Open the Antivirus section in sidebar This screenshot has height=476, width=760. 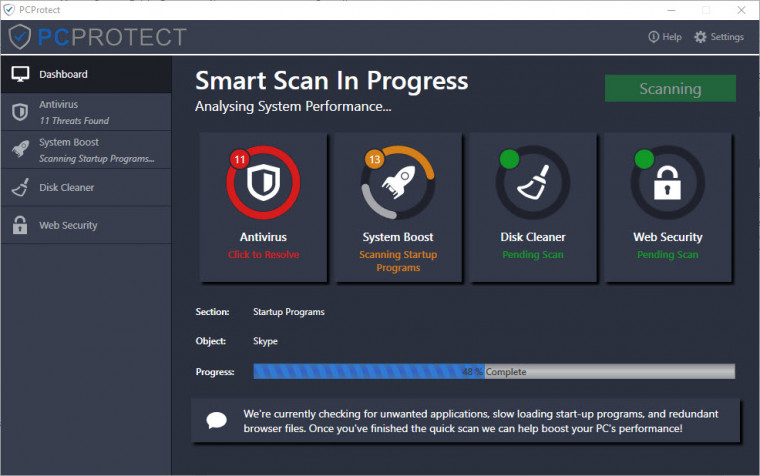click(86, 112)
